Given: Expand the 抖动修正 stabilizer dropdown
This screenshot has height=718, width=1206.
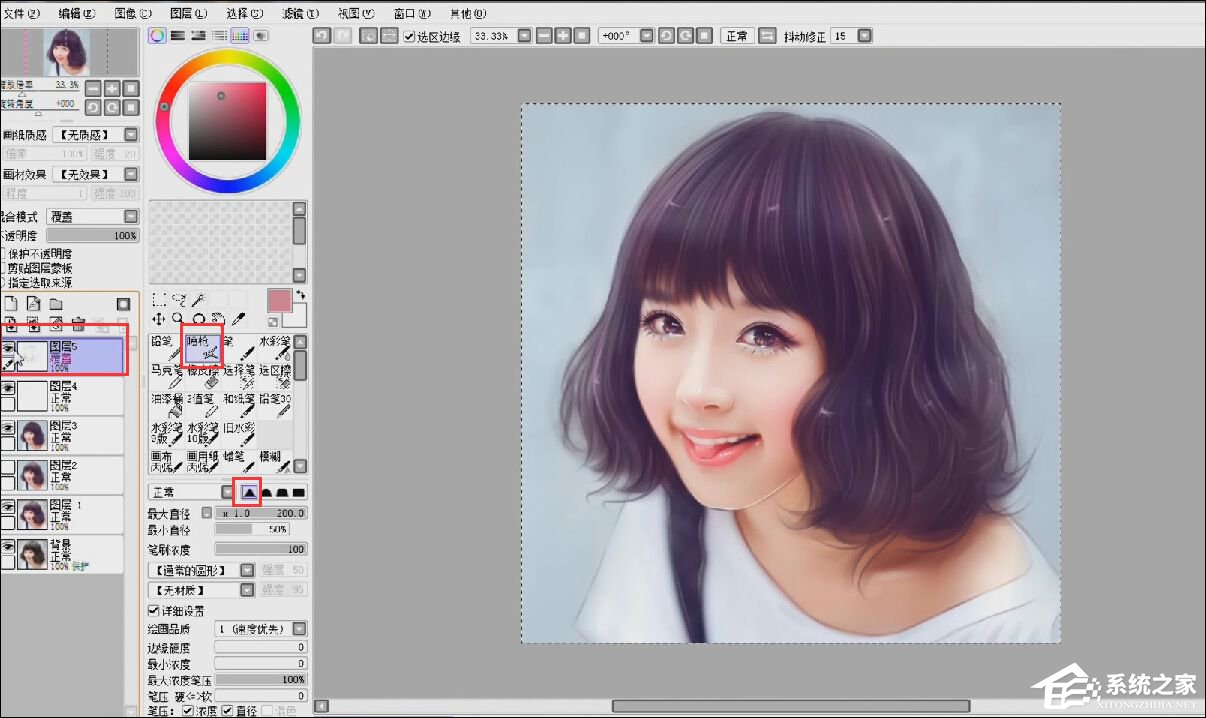Looking at the screenshot, I should pos(865,36).
